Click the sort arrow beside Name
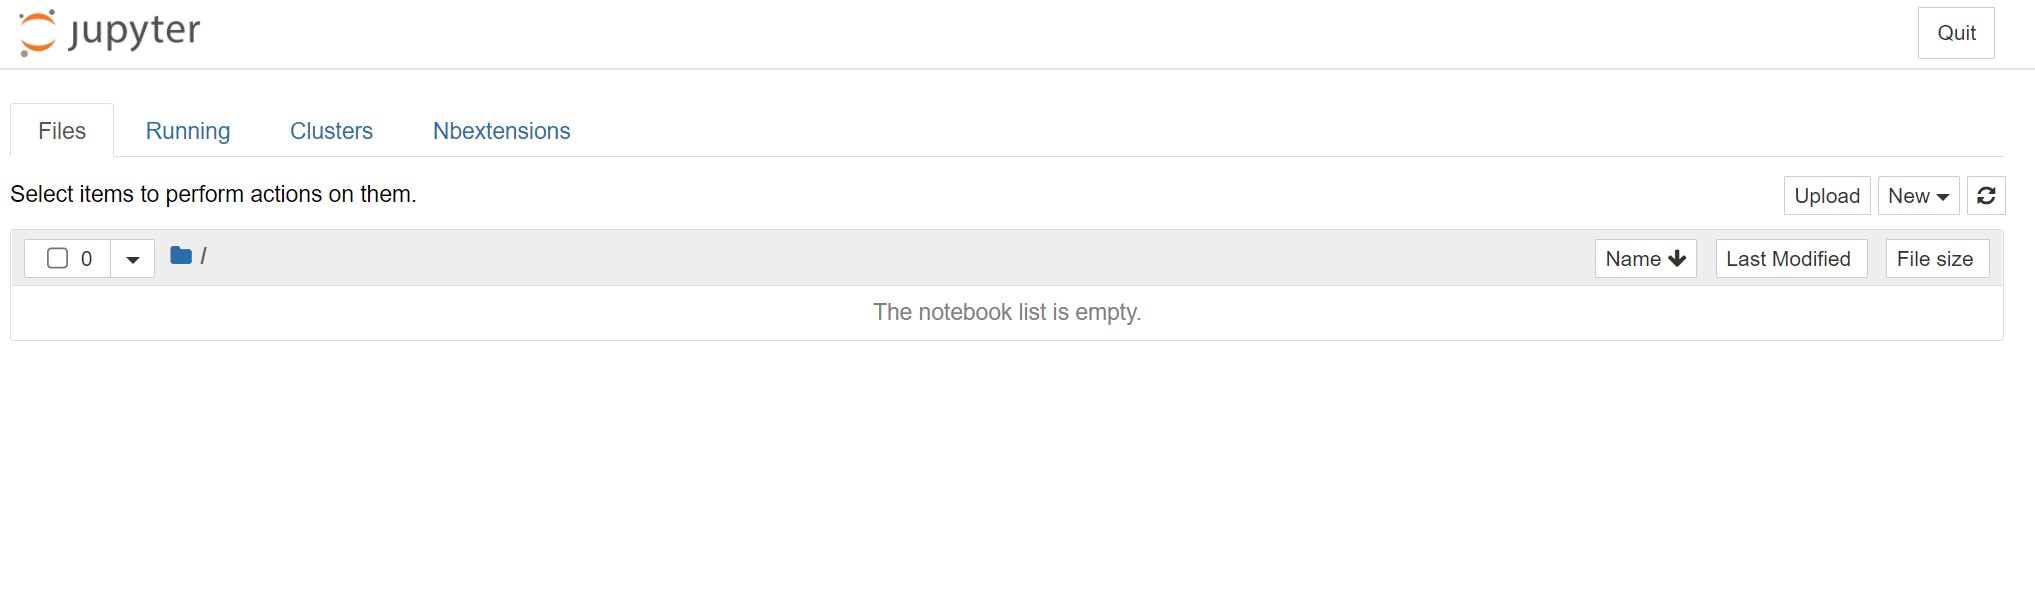 tap(1678, 259)
